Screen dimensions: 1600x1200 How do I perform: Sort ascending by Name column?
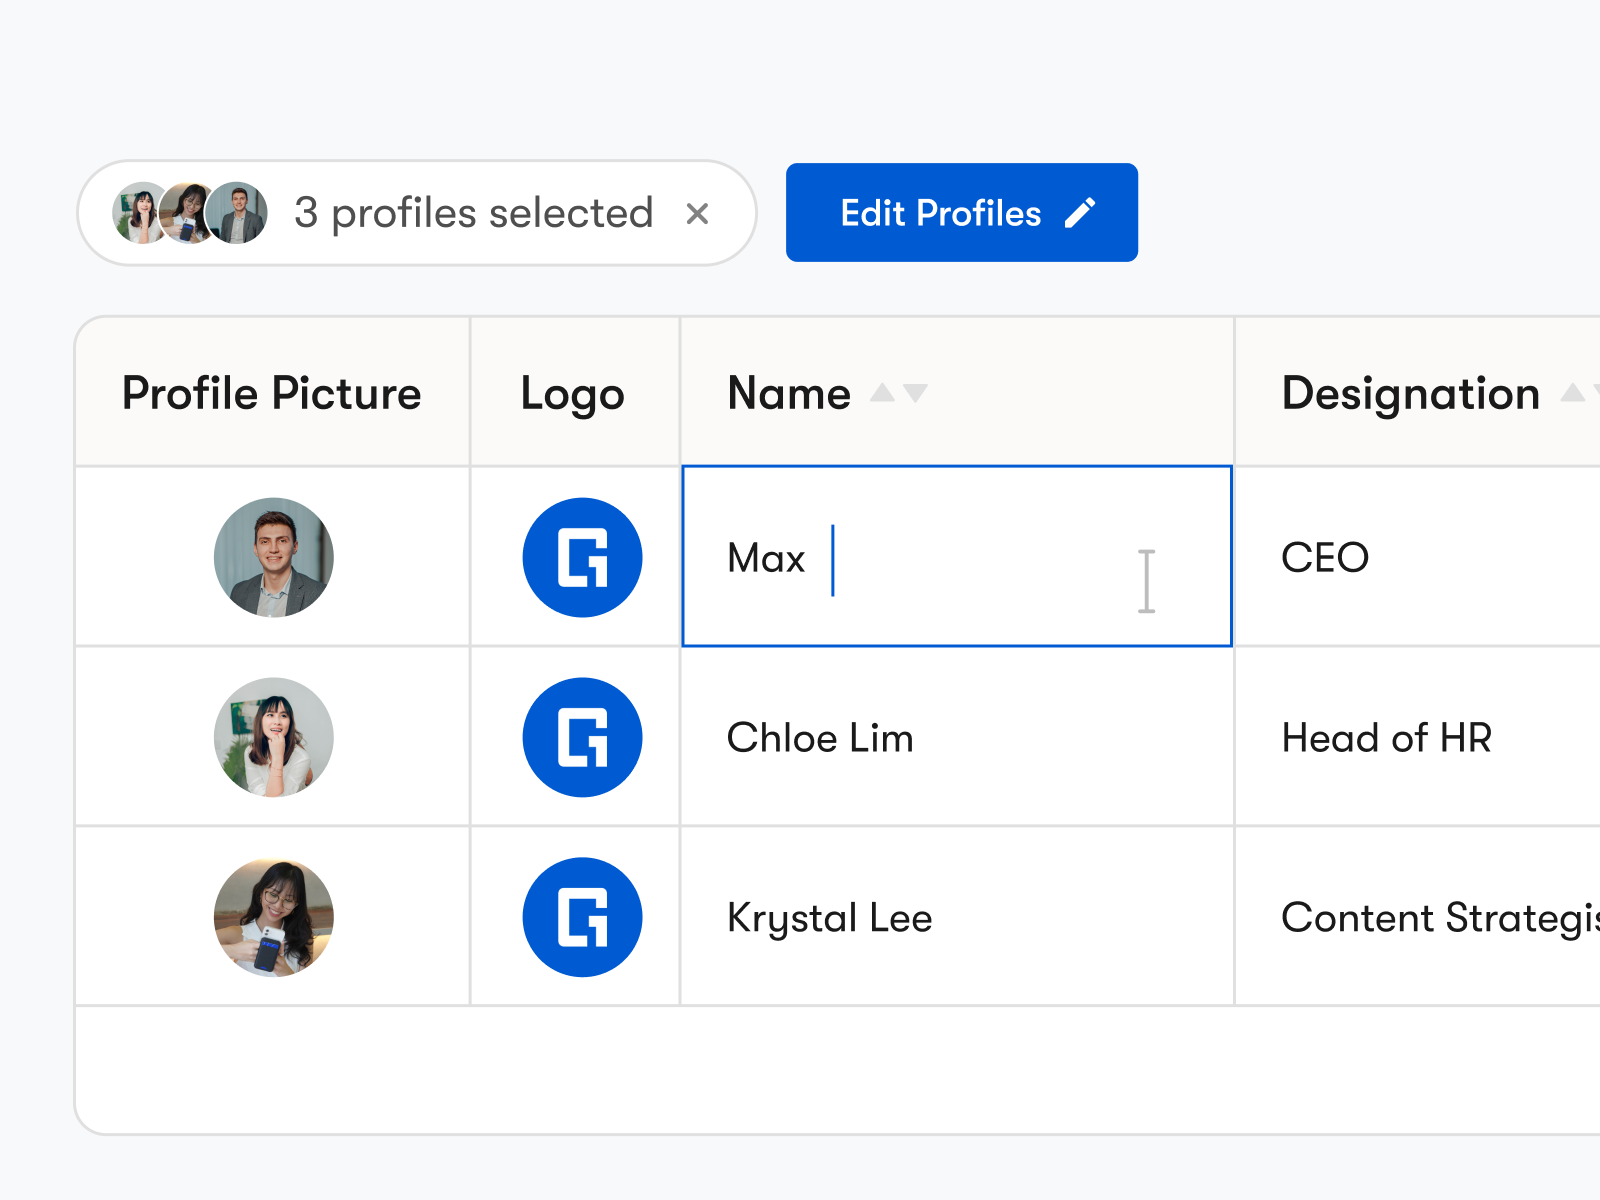point(882,392)
